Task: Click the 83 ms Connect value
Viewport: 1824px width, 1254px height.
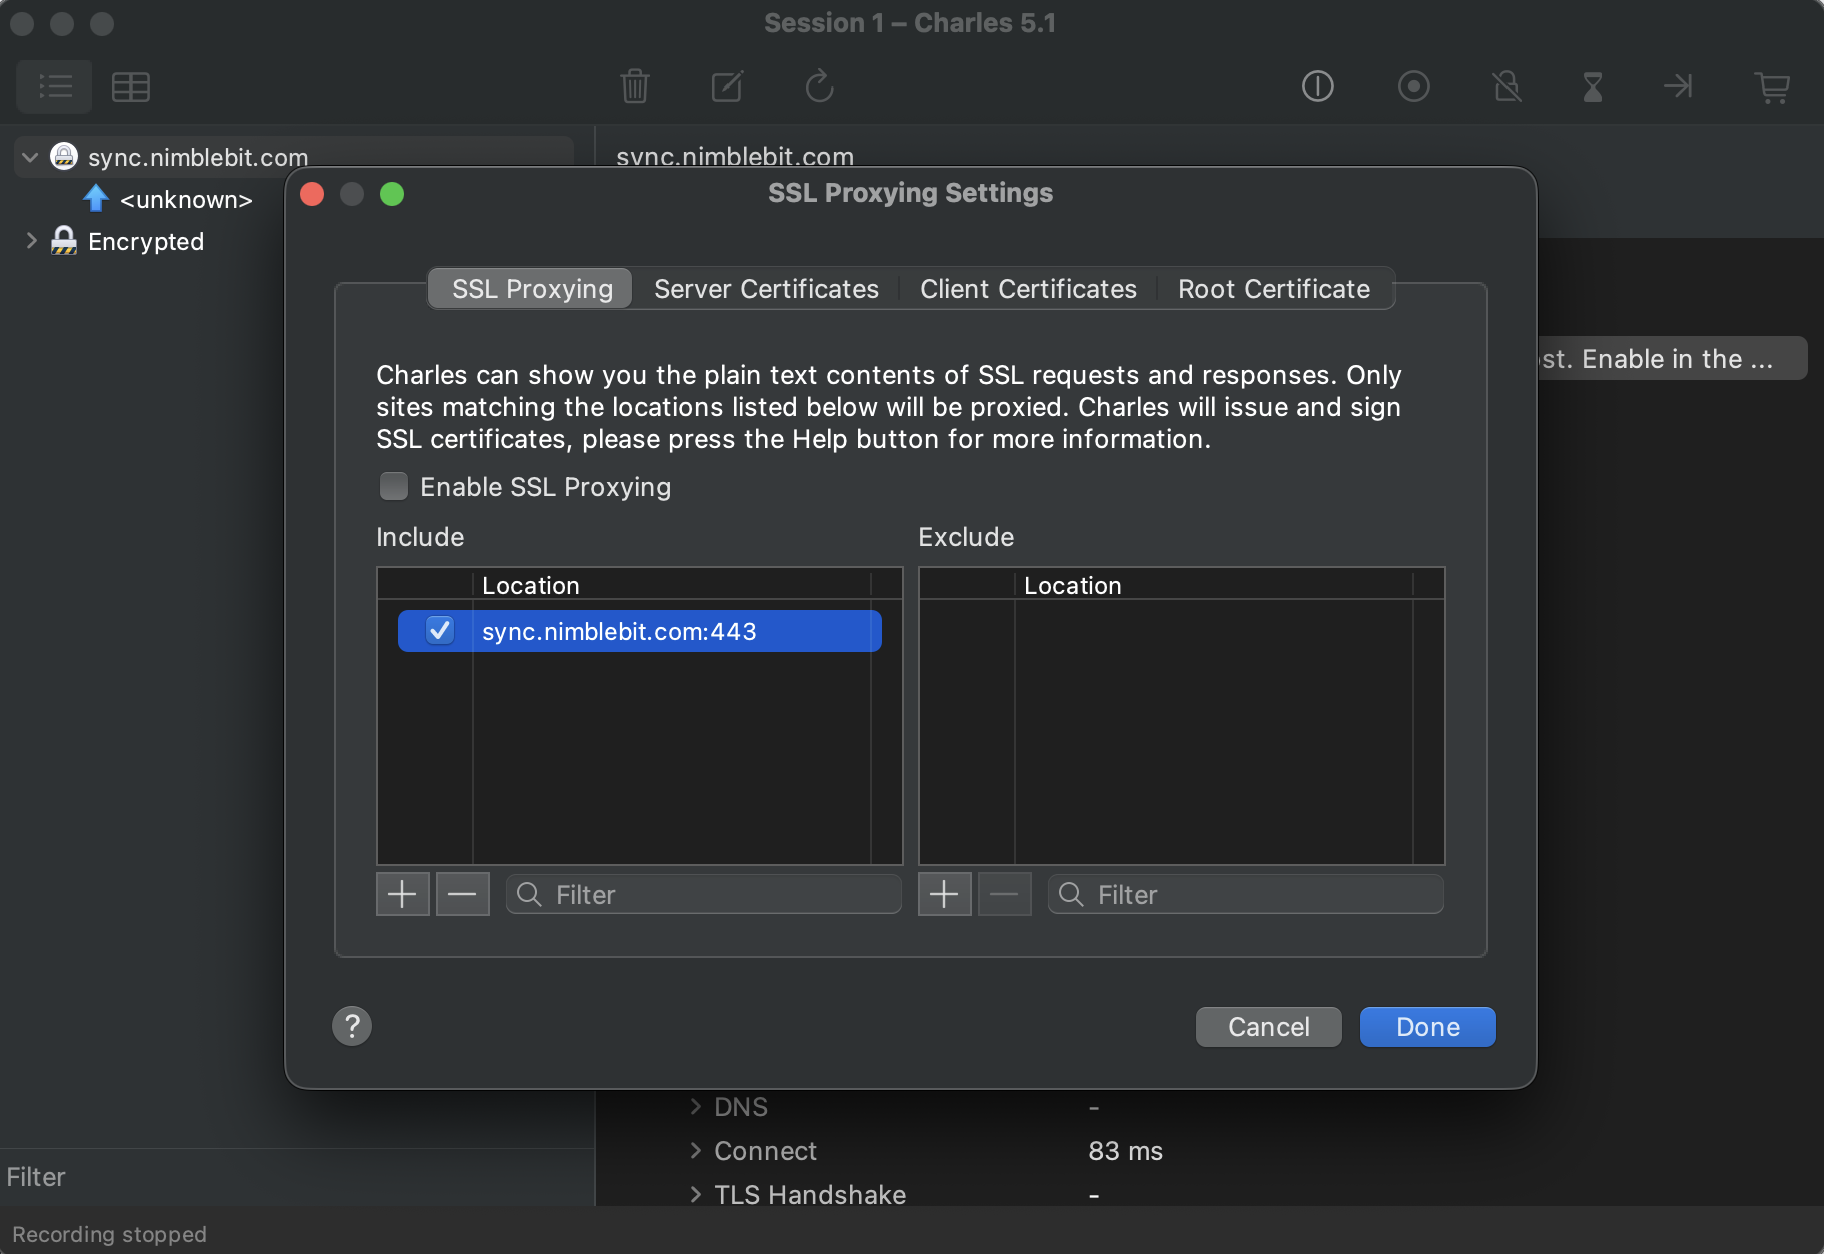Action: 1125,1151
